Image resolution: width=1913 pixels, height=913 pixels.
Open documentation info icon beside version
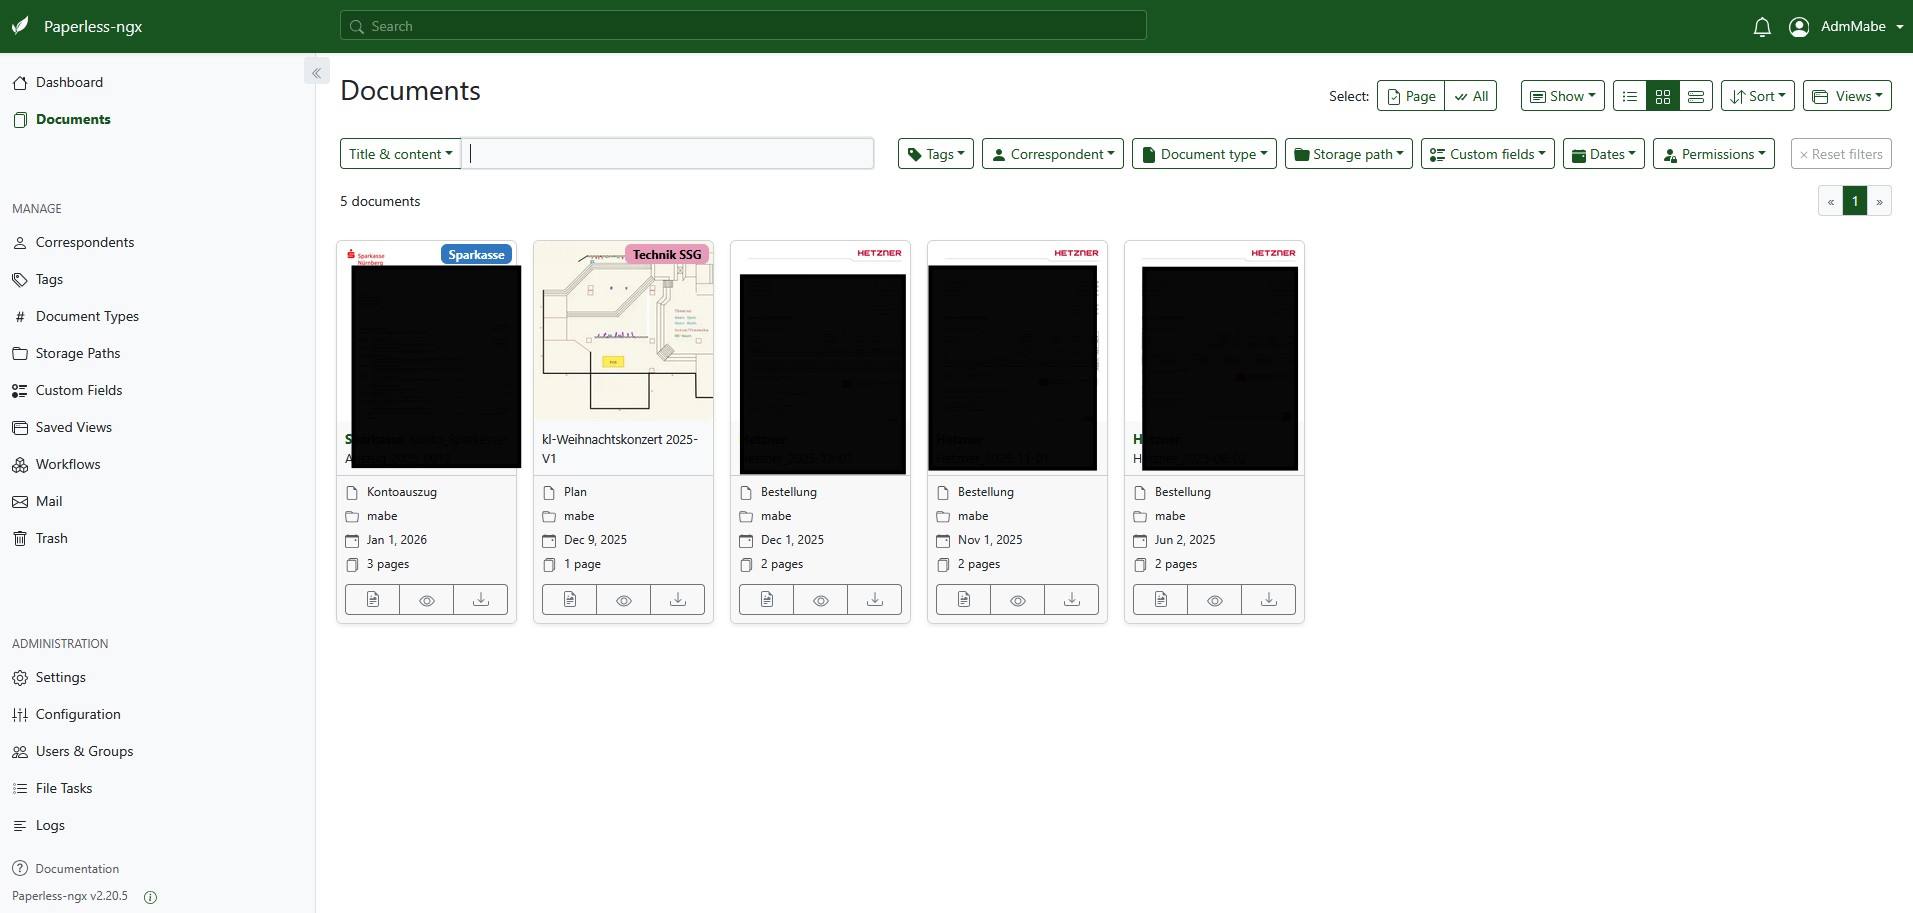[151, 897]
